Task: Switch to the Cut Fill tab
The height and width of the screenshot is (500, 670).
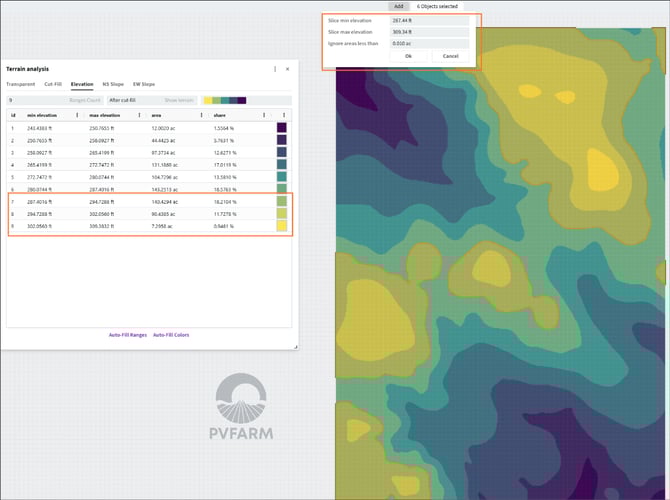Action: [53, 84]
